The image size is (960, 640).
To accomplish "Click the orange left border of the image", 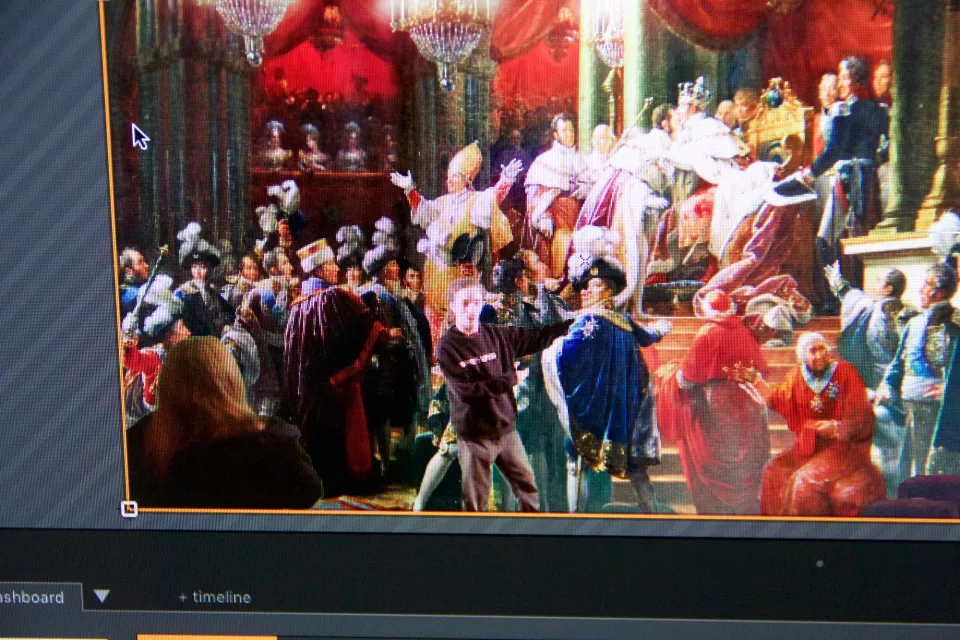I will (114, 250).
